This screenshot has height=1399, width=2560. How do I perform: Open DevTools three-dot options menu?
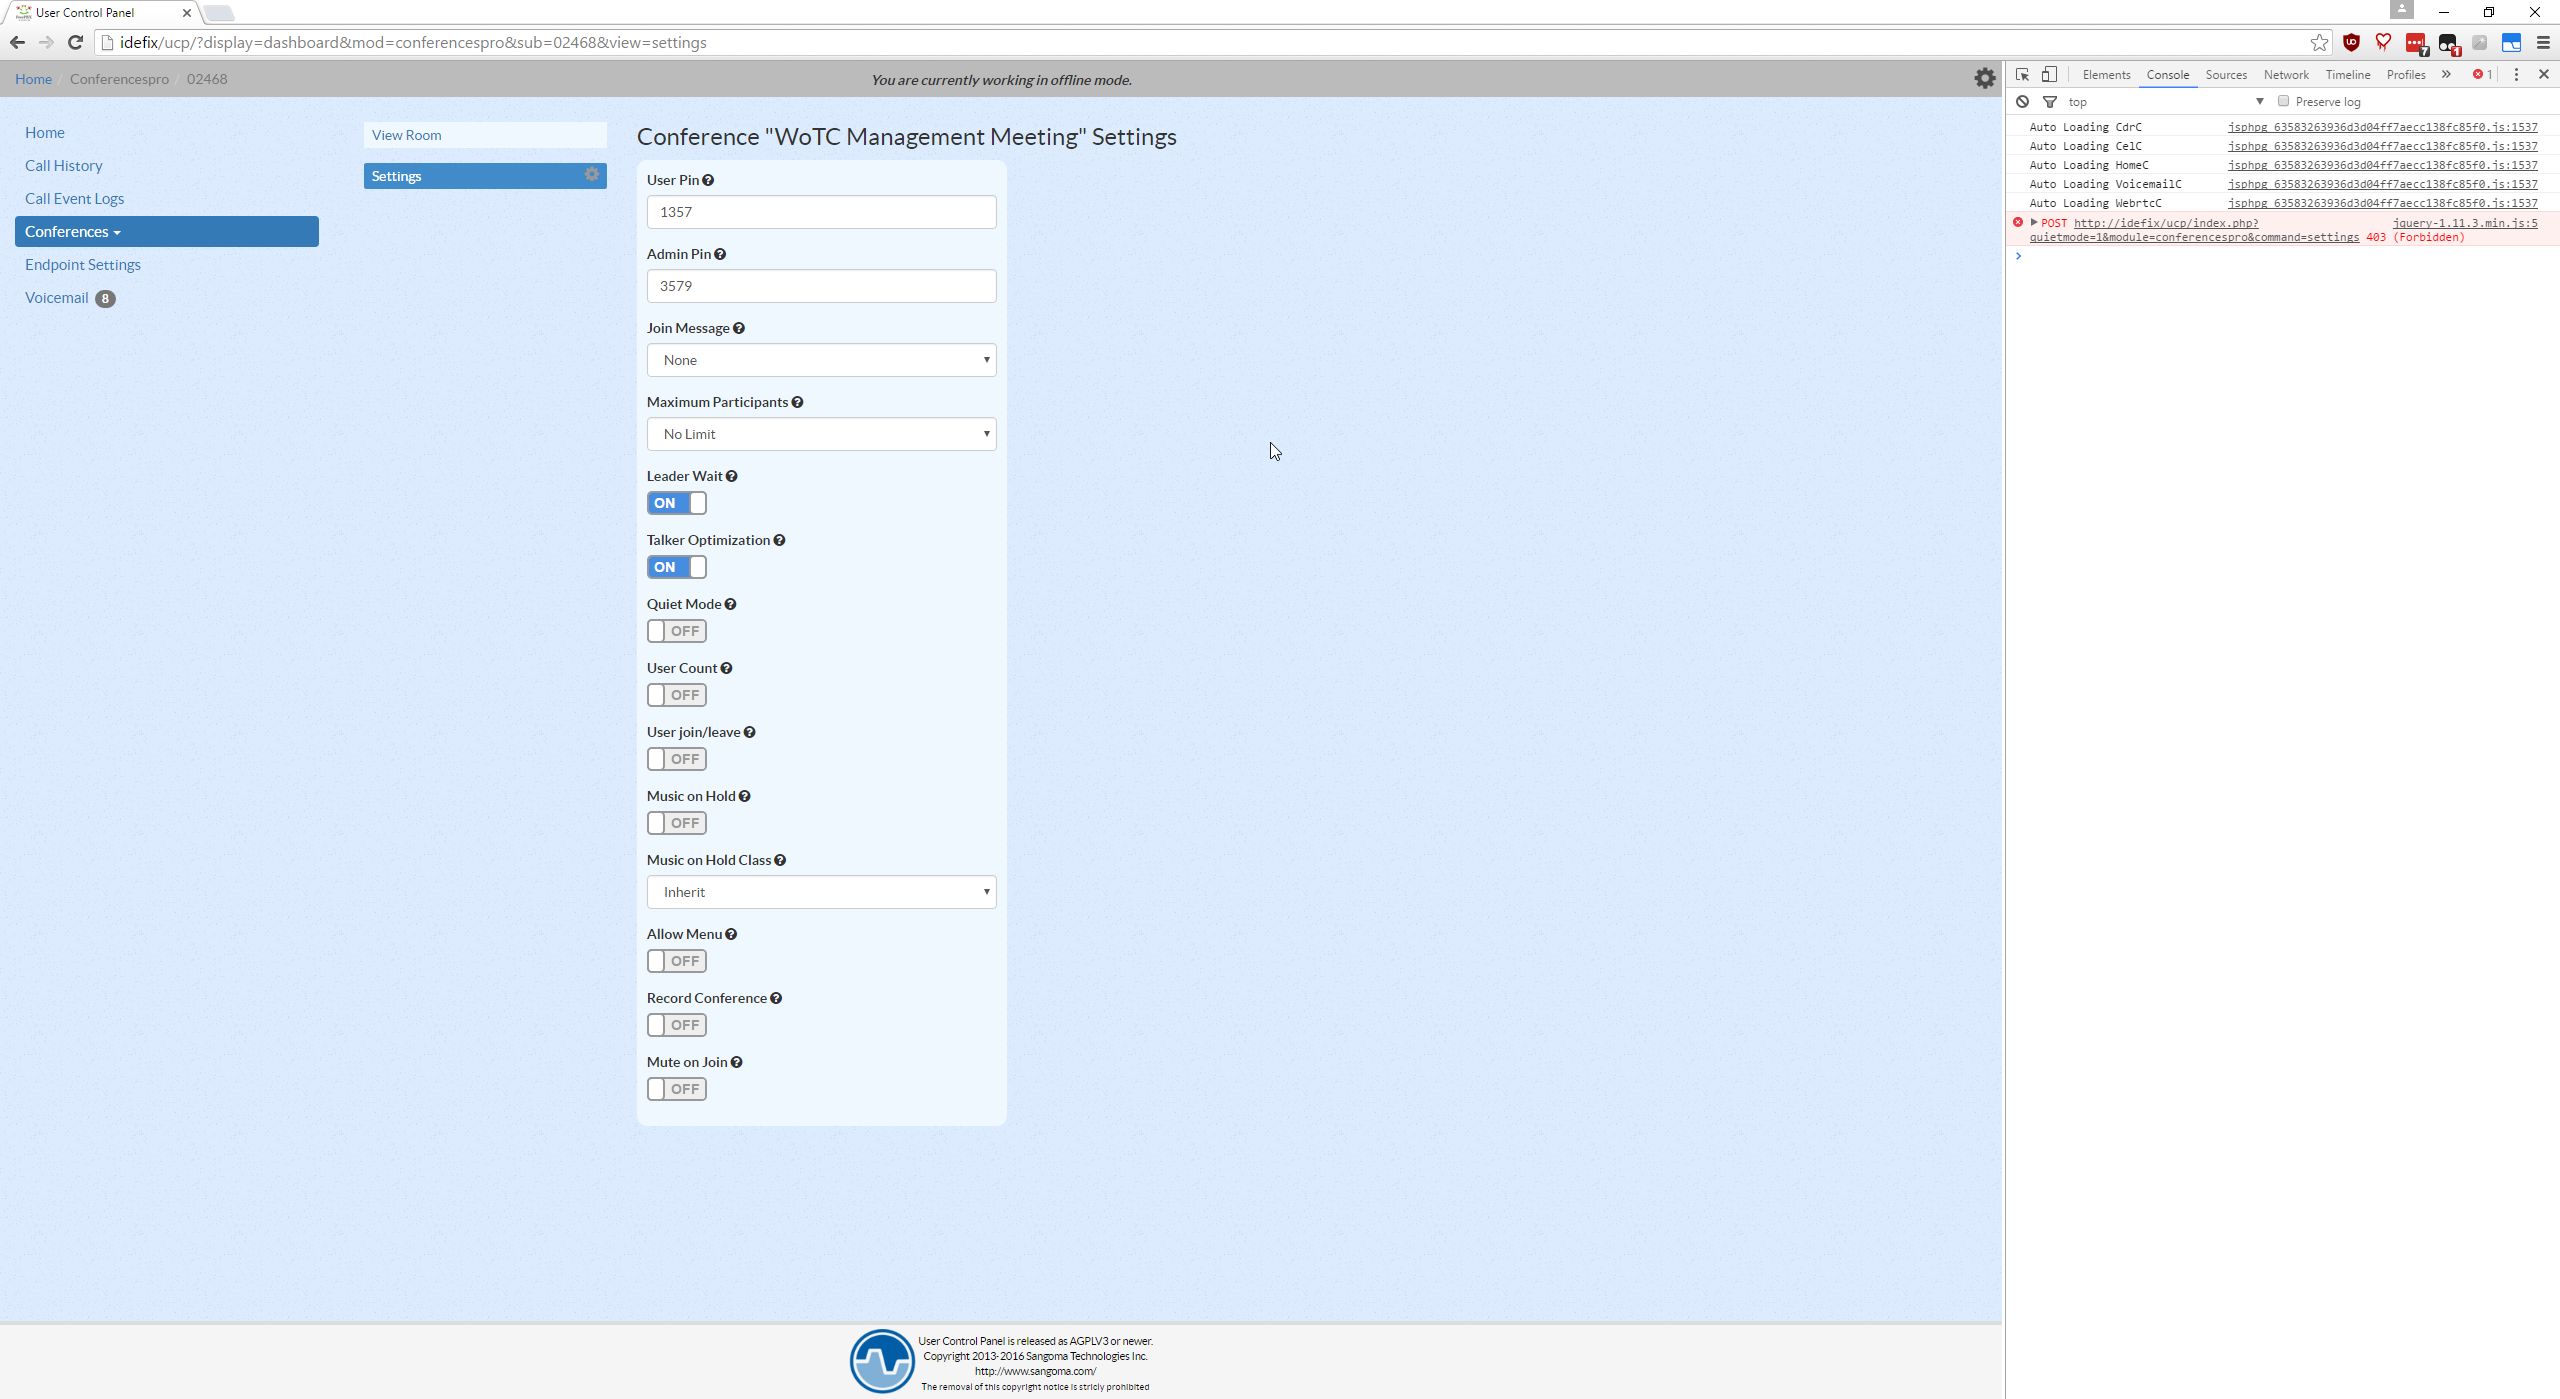pos(2516,74)
